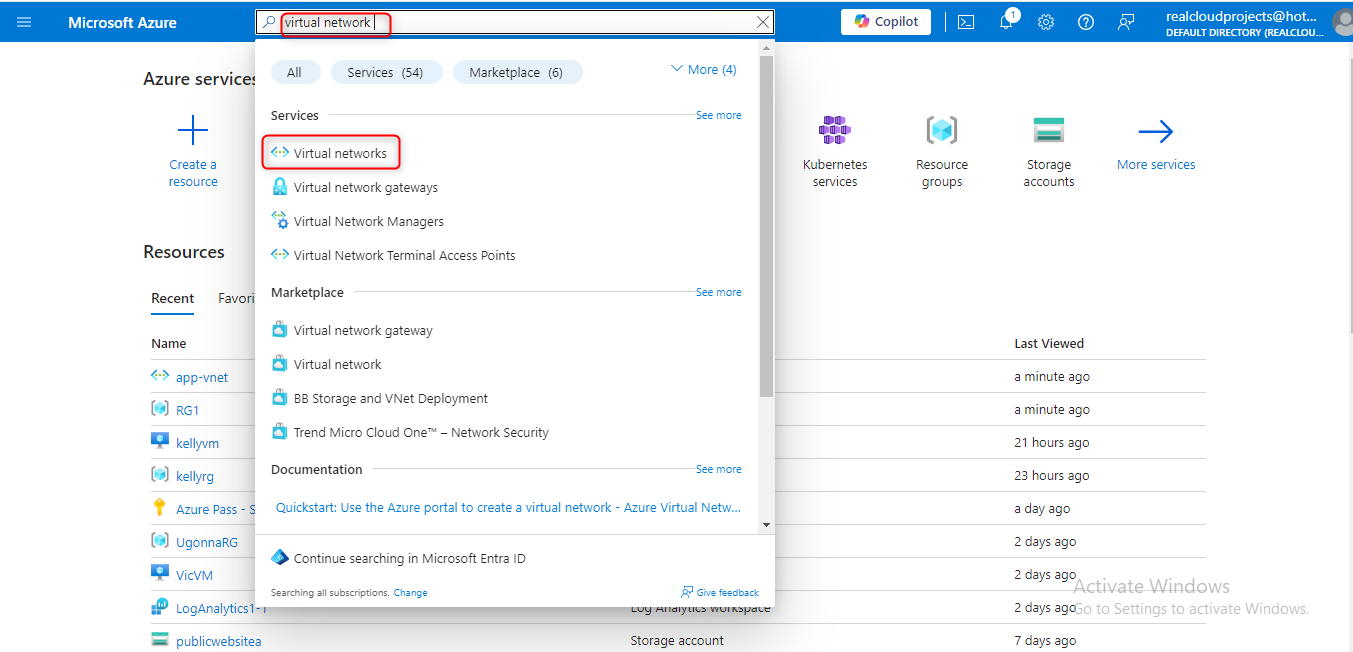This screenshot has height=652, width=1353.
Task: Open Virtual network marketplace item
Action: 338,364
